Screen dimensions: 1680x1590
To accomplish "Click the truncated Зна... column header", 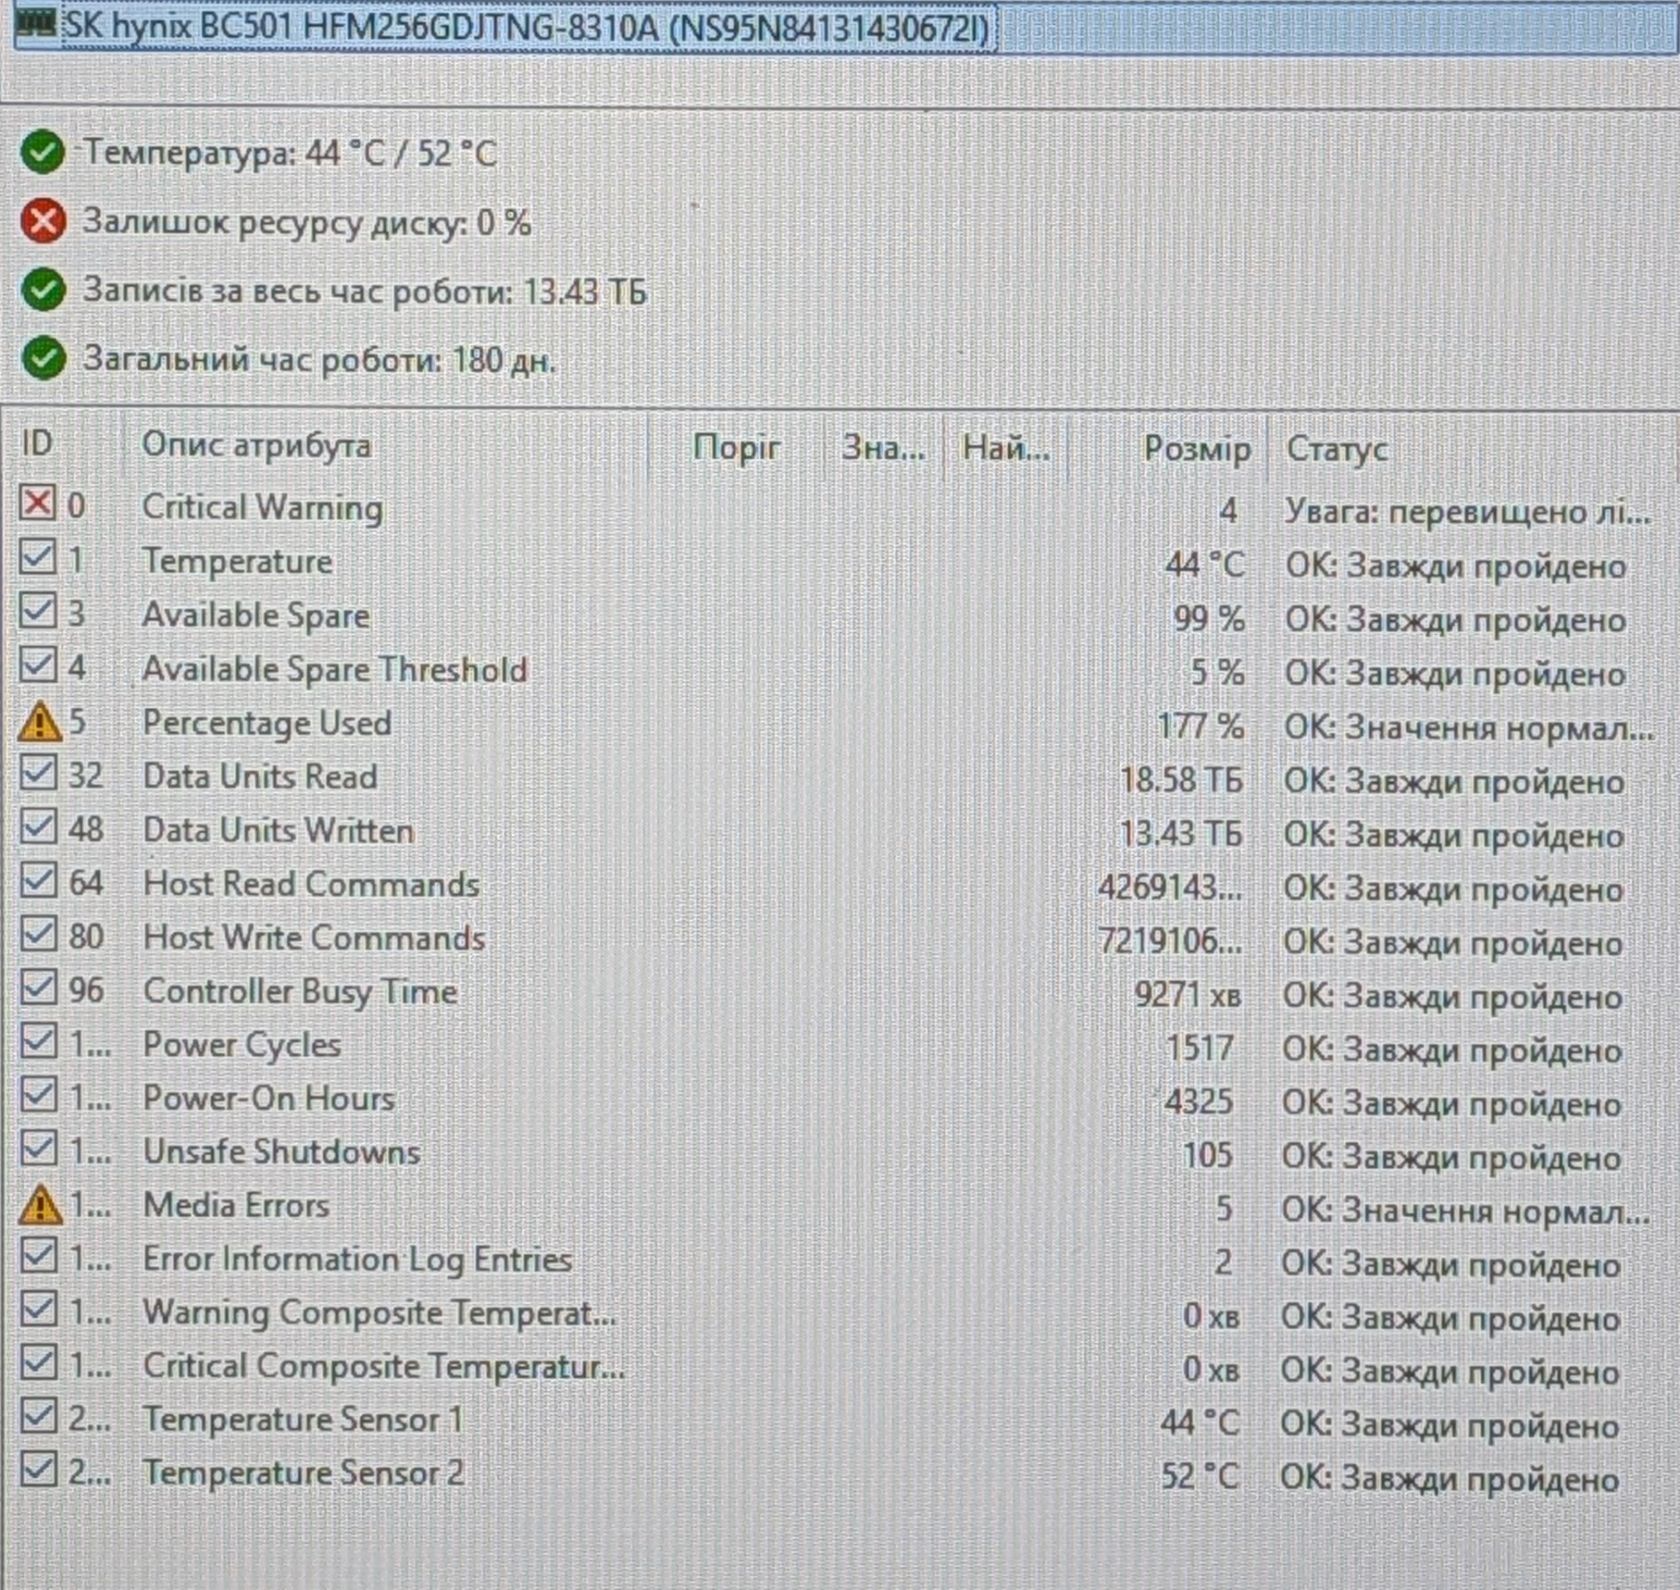I will pos(883,447).
